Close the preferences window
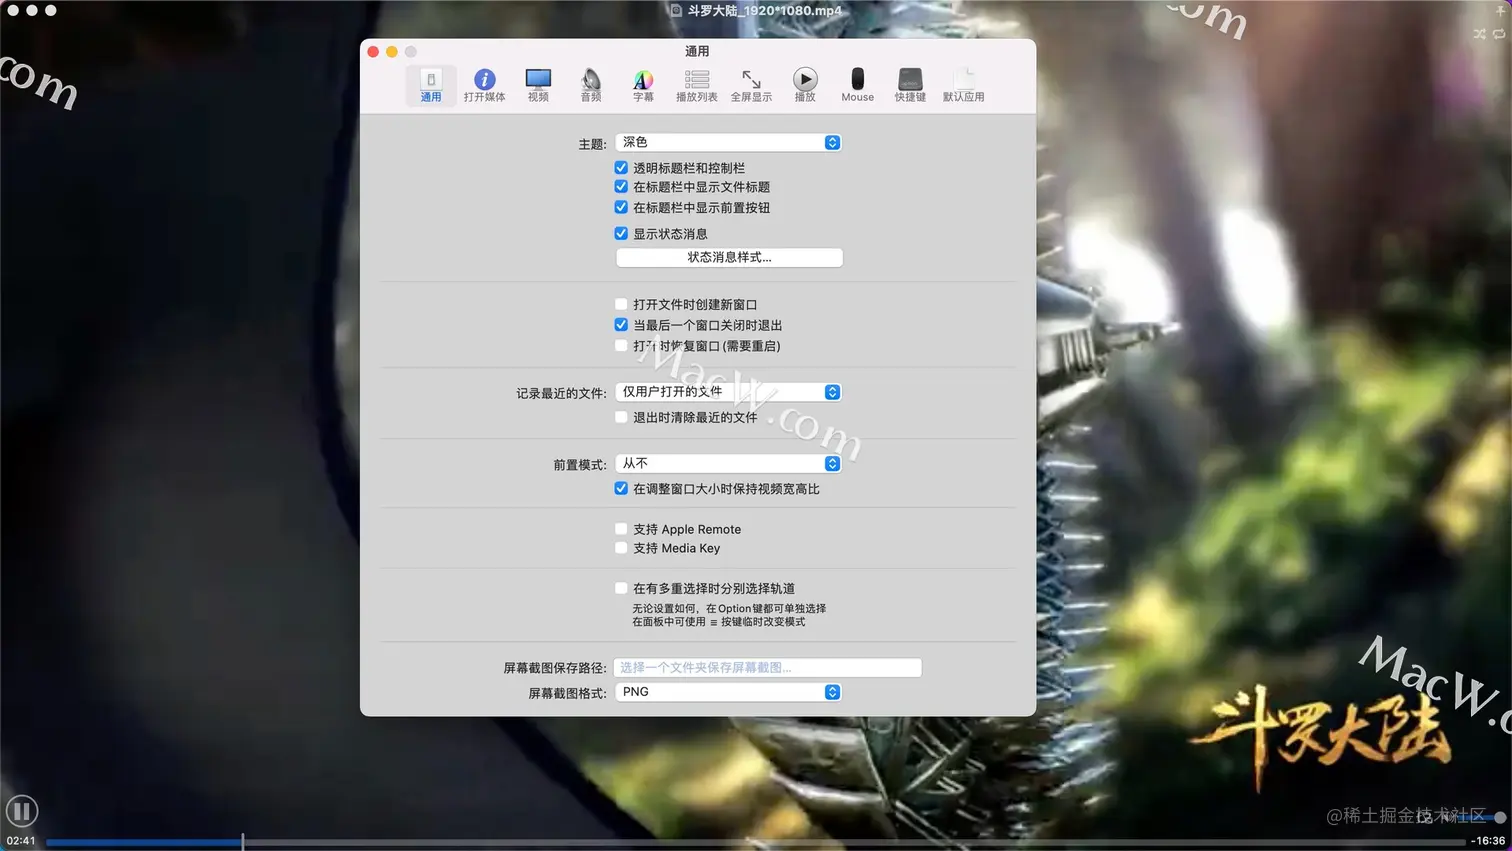Image resolution: width=1512 pixels, height=851 pixels. coord(373,51)
